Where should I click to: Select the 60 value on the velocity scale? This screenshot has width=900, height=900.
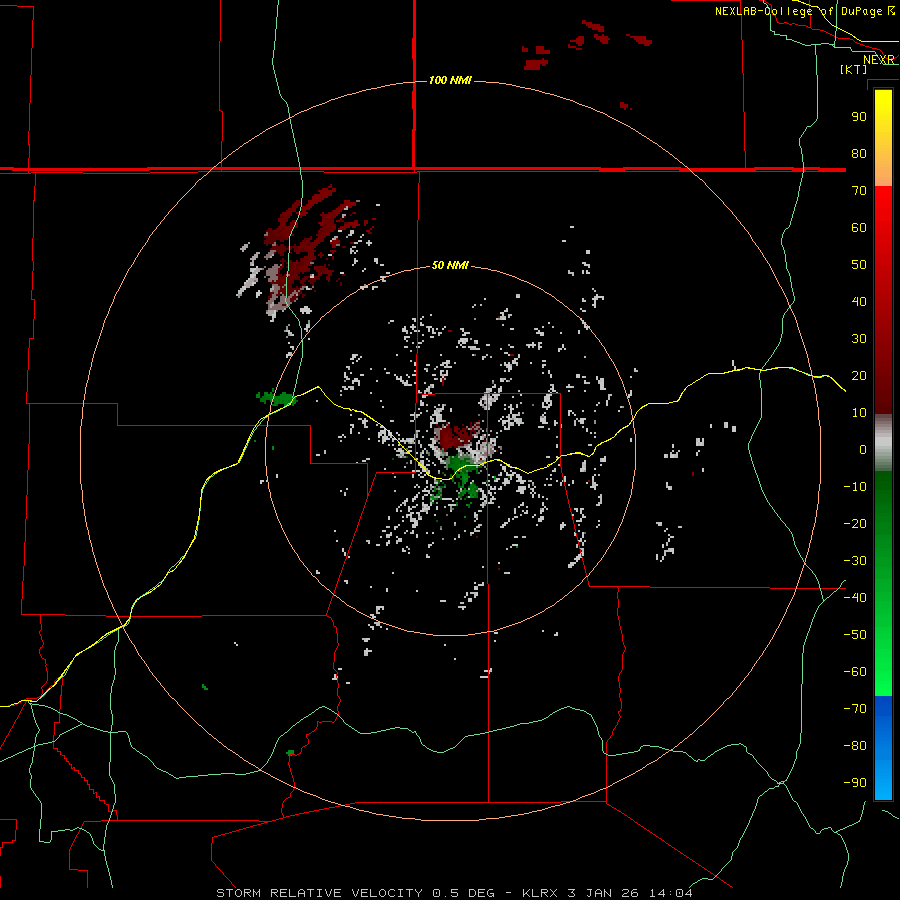[859, 227]
